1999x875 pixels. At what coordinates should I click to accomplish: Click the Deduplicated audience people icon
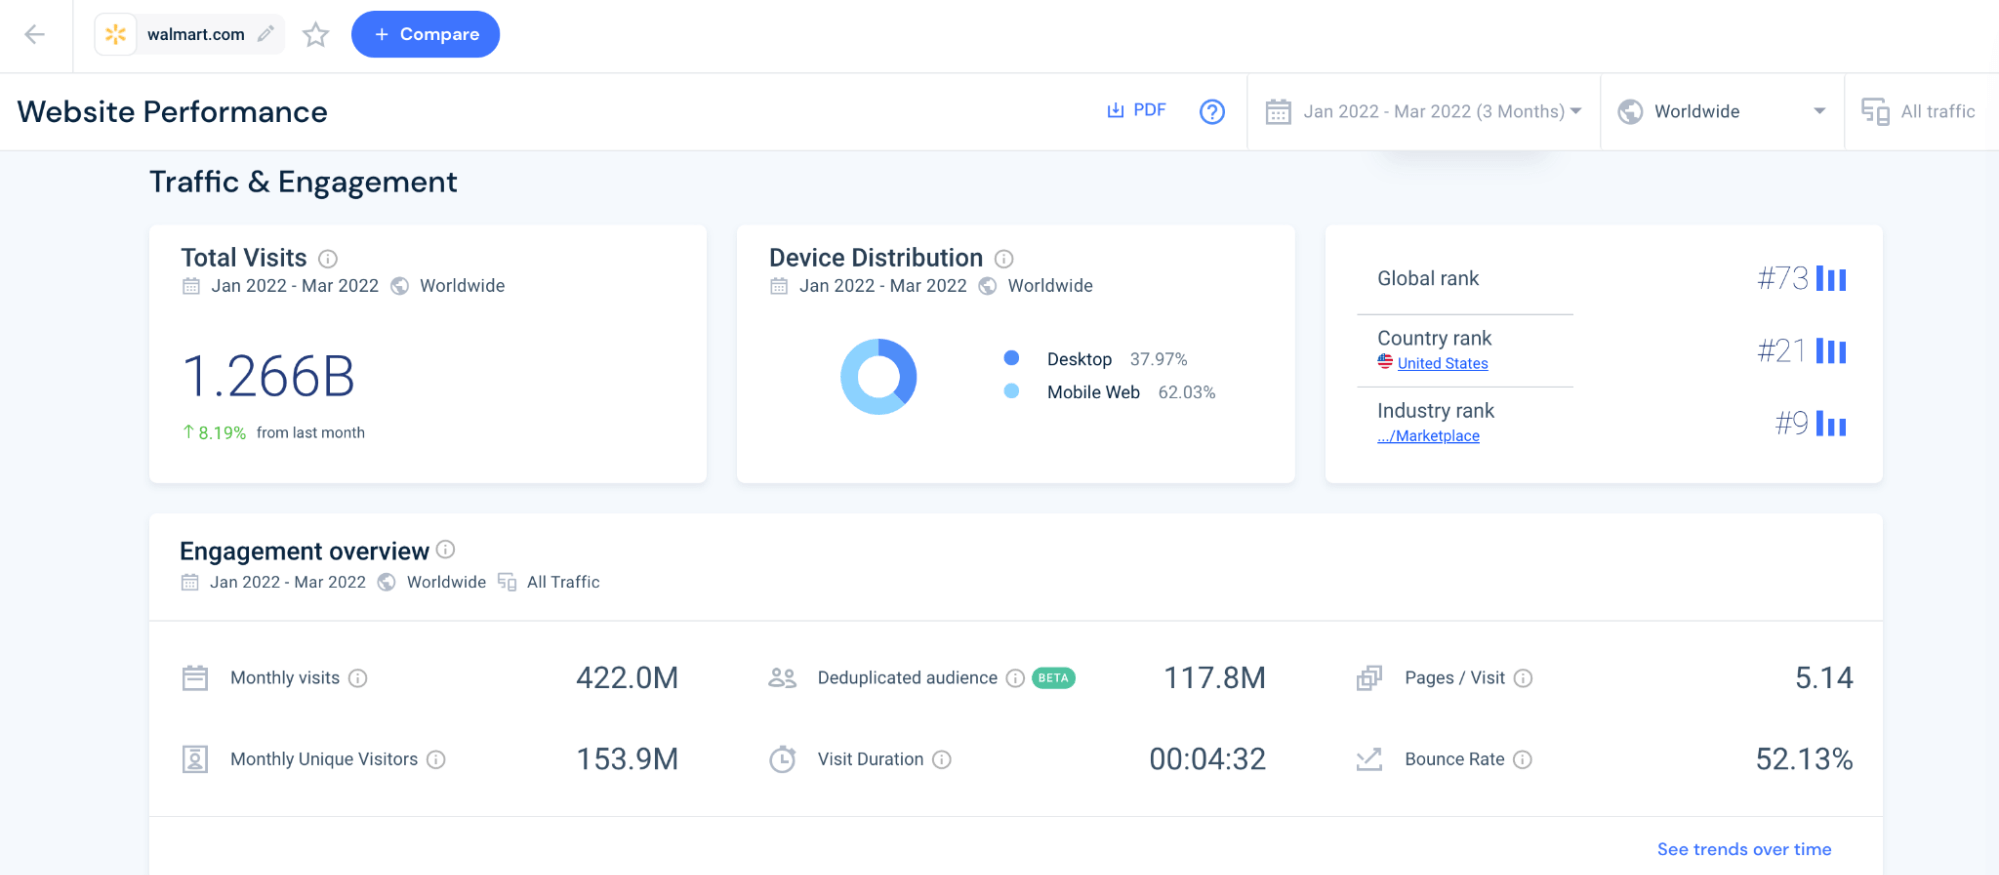click(x=782, y=678)
